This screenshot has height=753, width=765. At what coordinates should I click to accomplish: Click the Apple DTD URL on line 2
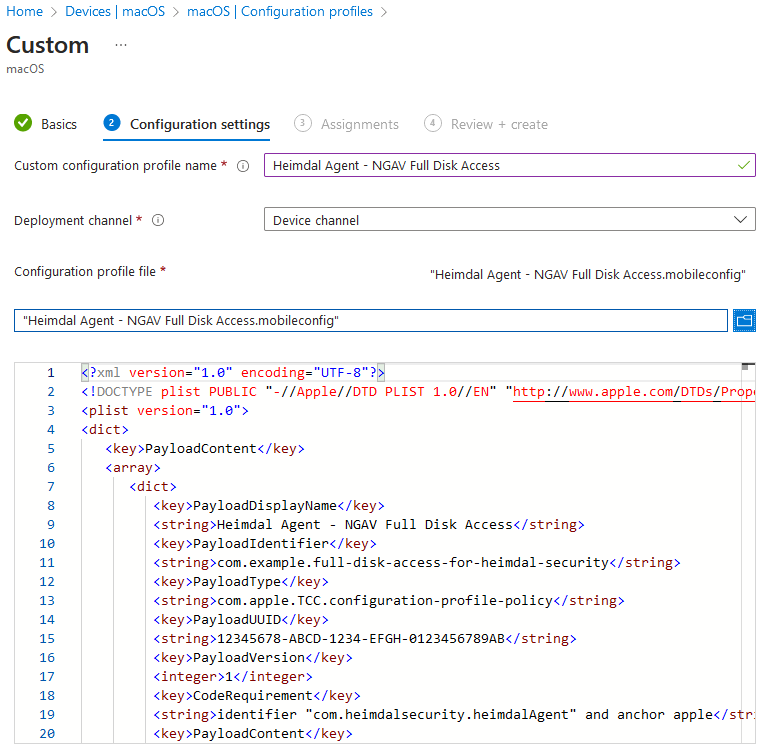[x=634, y=392]
